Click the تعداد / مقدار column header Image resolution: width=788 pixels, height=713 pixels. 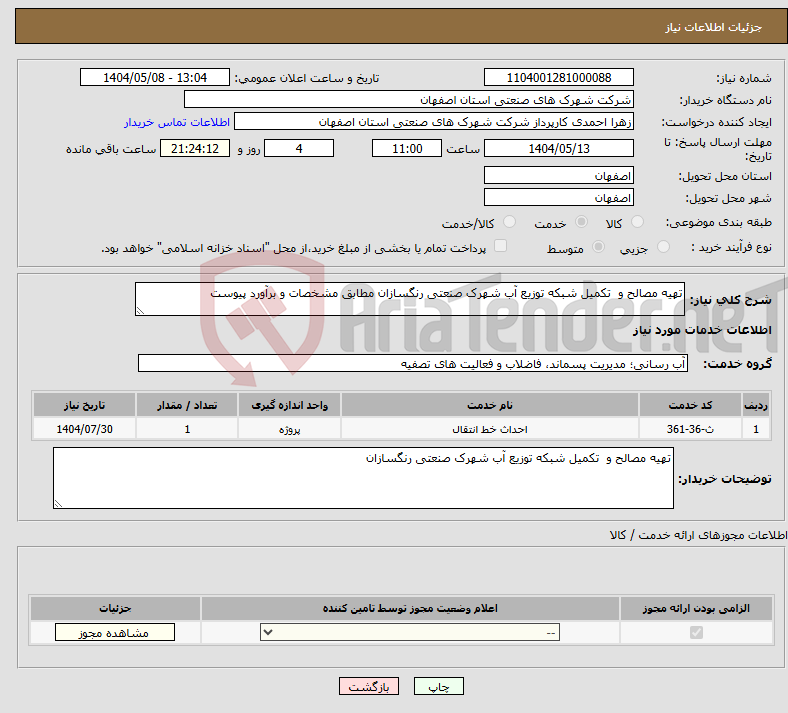click(187, 405)
